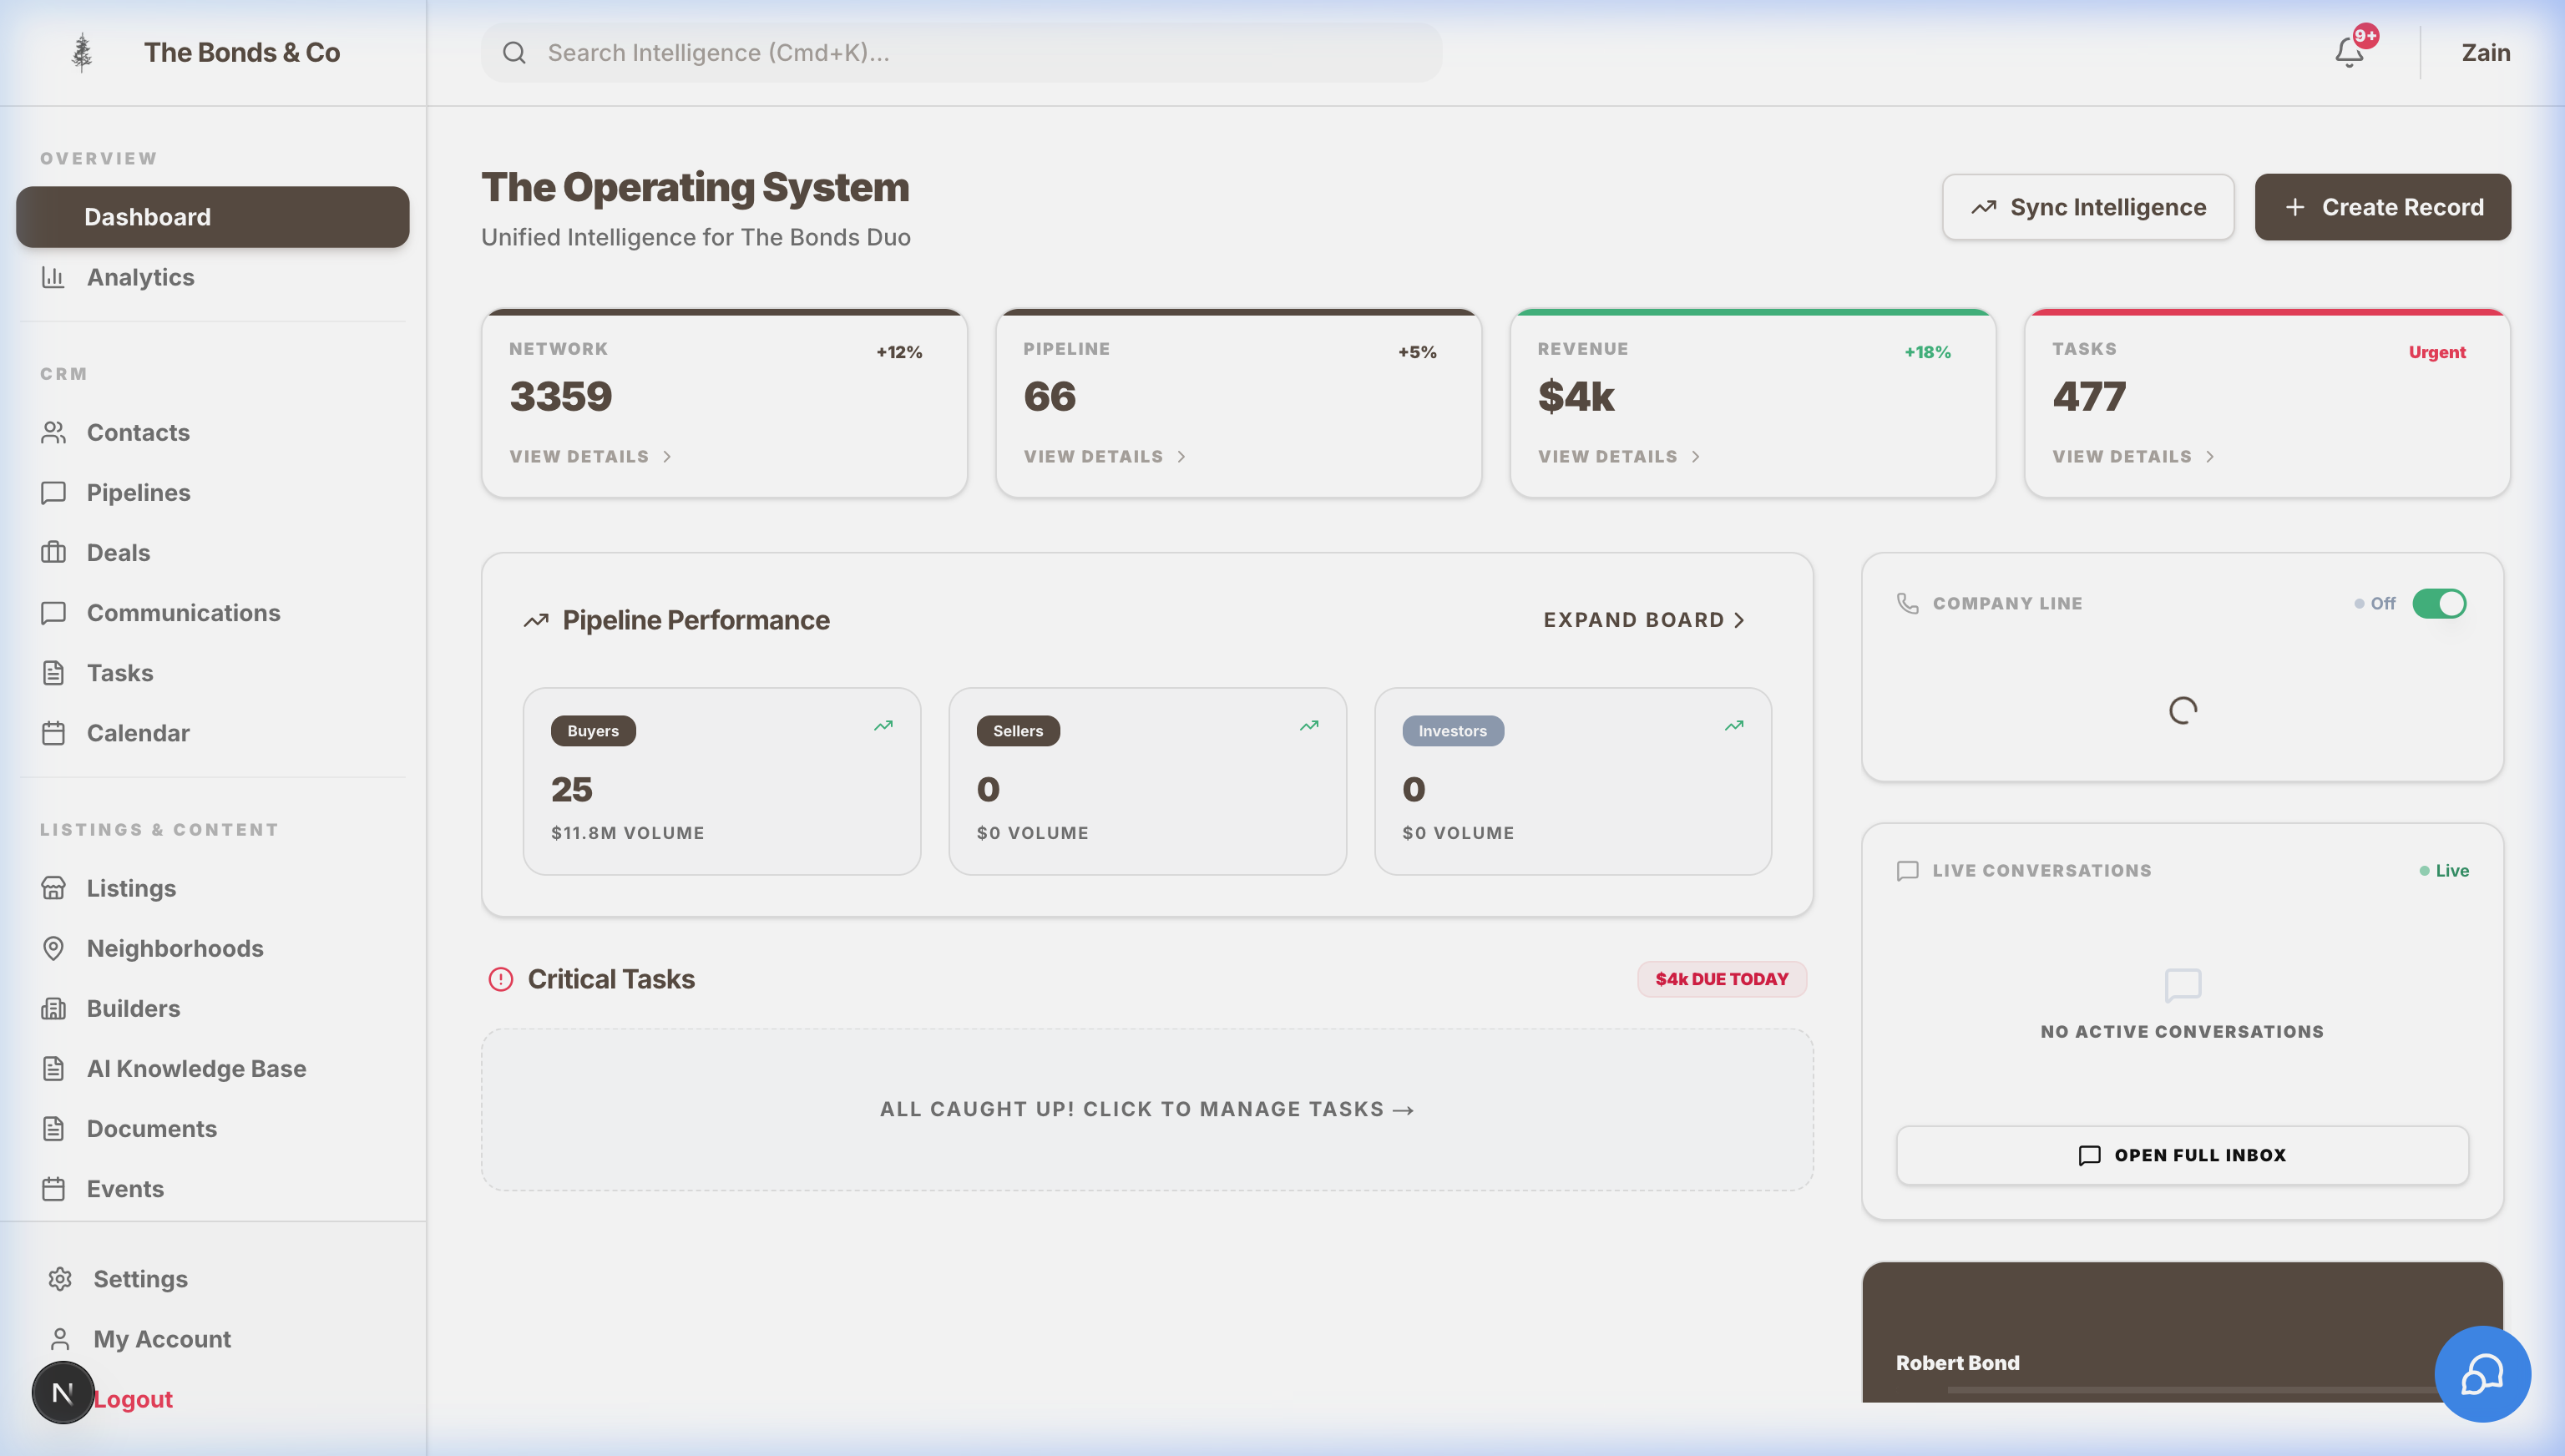The height and width of the screenshot is (1456, 2565).
Task: Click All Caught Up manage tasks link
Action: coord(1147,1109)
